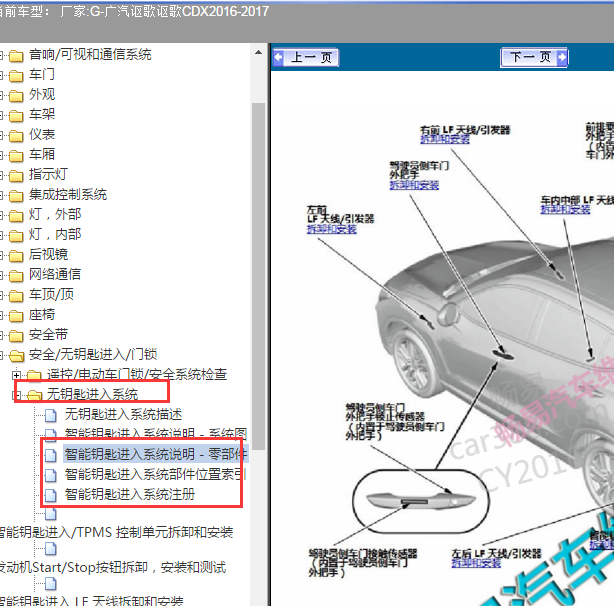The image size is (614, 606).
Task: Click the tree panel vertical scrollbar thumb
Action: (258, 276)
